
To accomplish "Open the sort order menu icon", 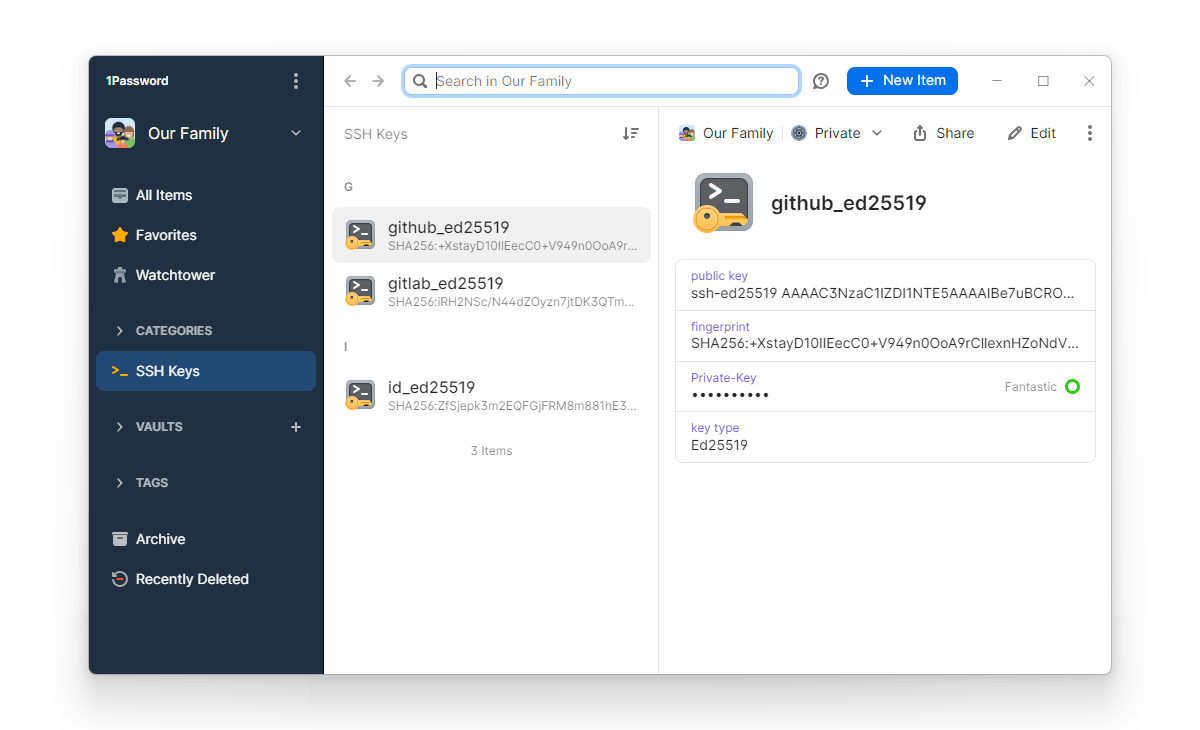I will [630, 133].
